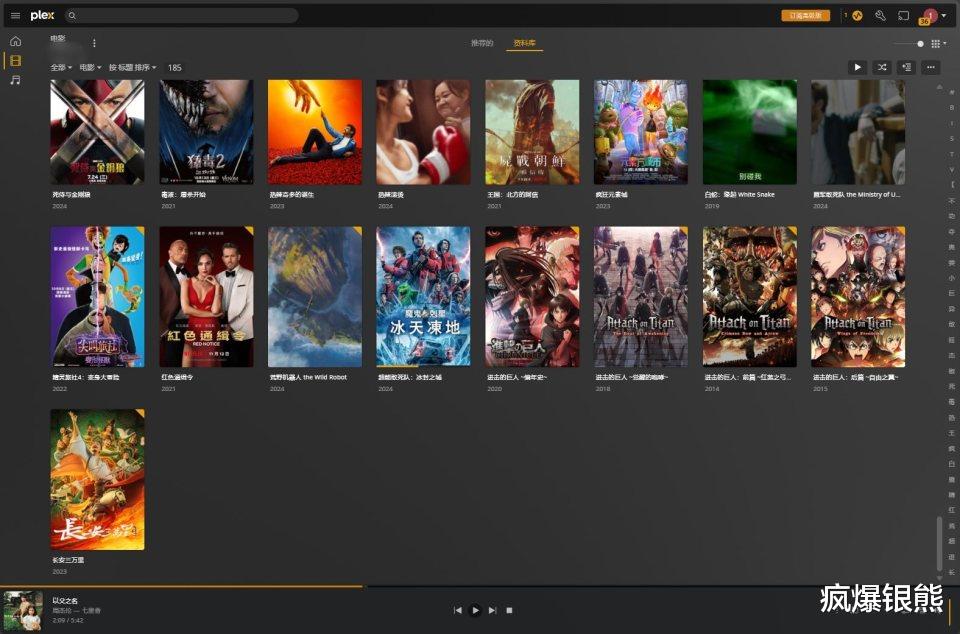The image size is (960, 634).
Task: Open Attack on Titan 2014 poster
Action: (x=749, y=297)
